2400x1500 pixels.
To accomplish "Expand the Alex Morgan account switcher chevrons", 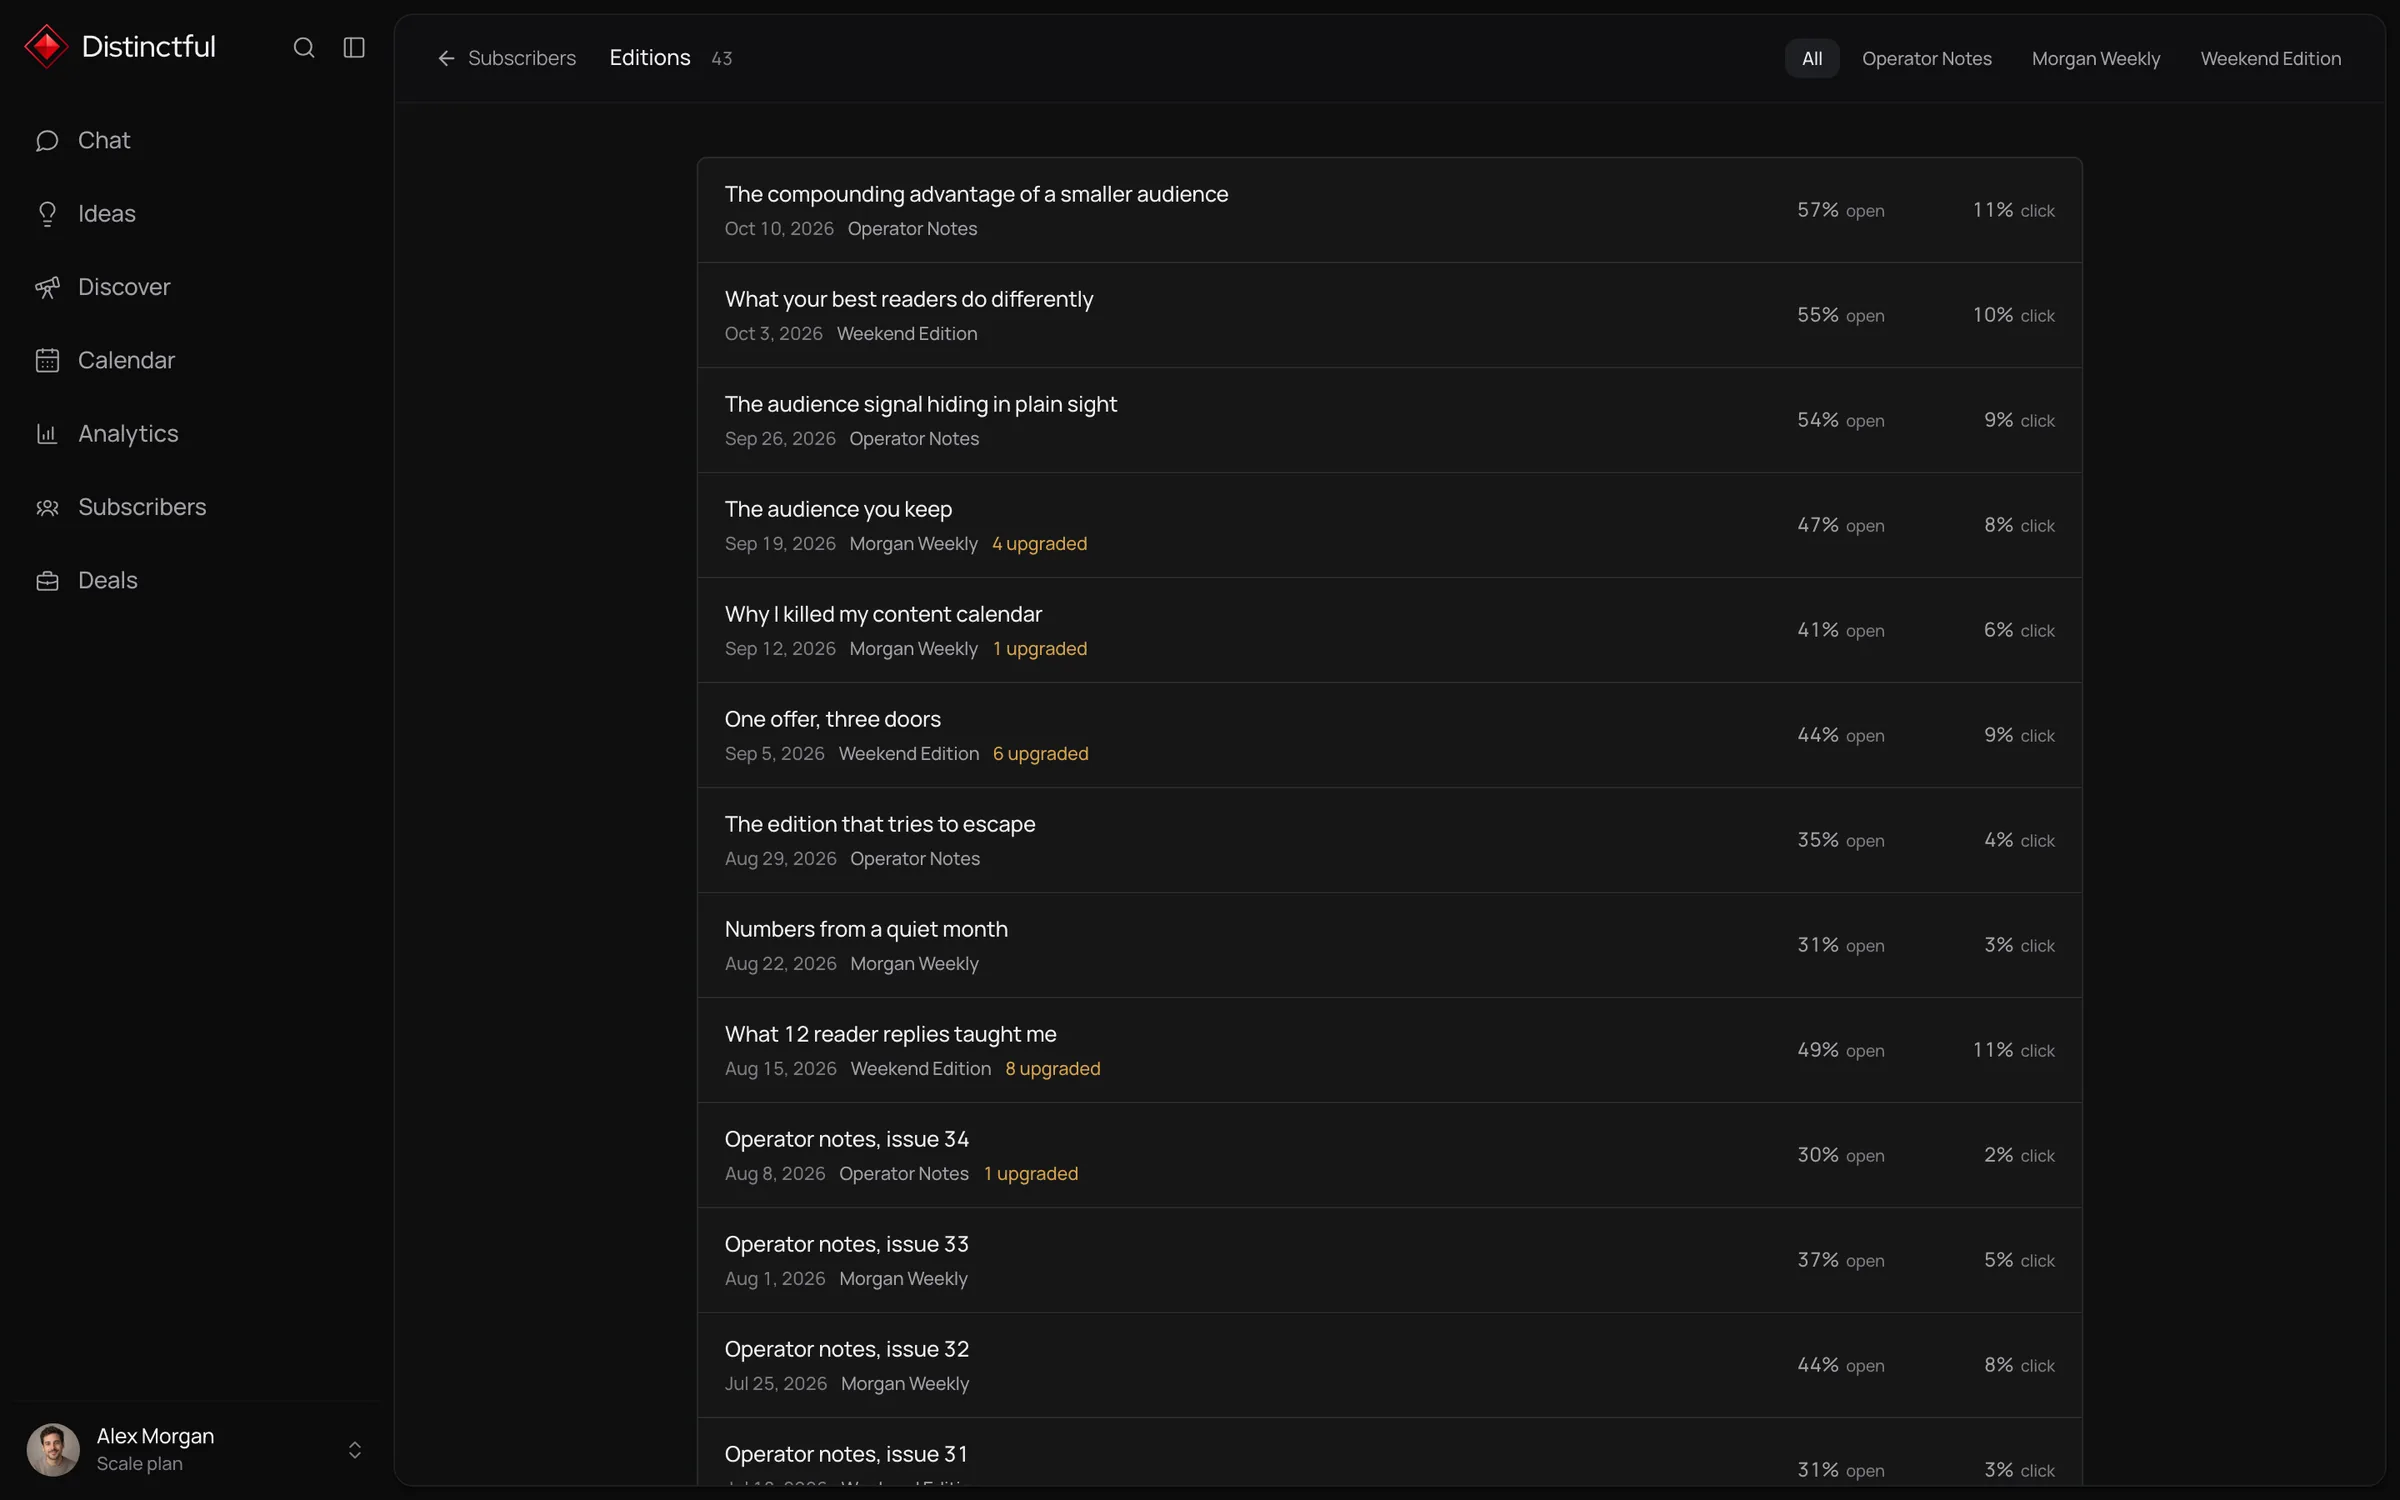I will [354, 1450].
